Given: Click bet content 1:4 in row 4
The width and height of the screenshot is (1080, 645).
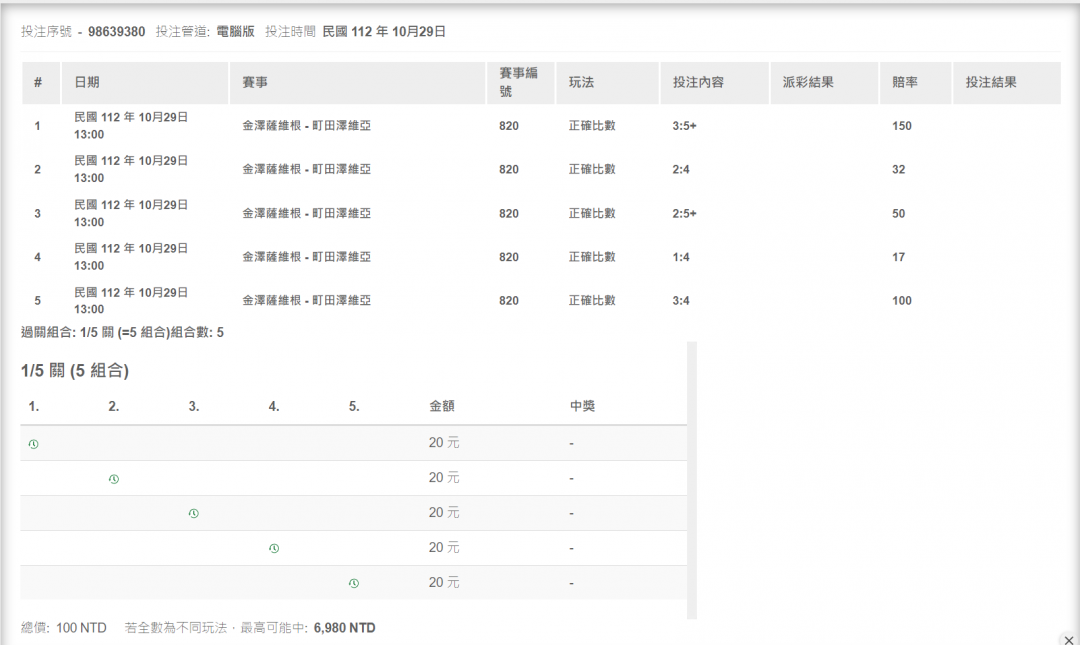Looking at the screenshot, I should point(681,257).
